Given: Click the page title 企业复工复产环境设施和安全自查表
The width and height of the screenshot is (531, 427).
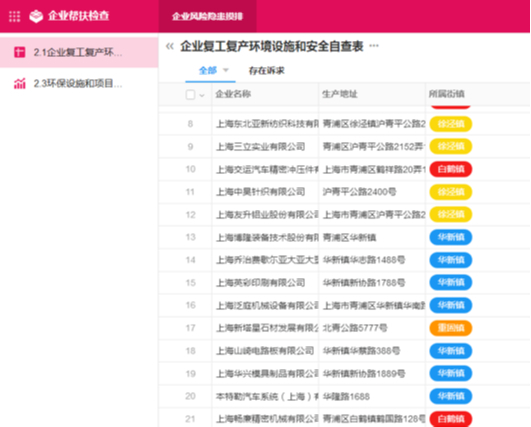Looking at the screenshot, I should click(x=272, y=46).
